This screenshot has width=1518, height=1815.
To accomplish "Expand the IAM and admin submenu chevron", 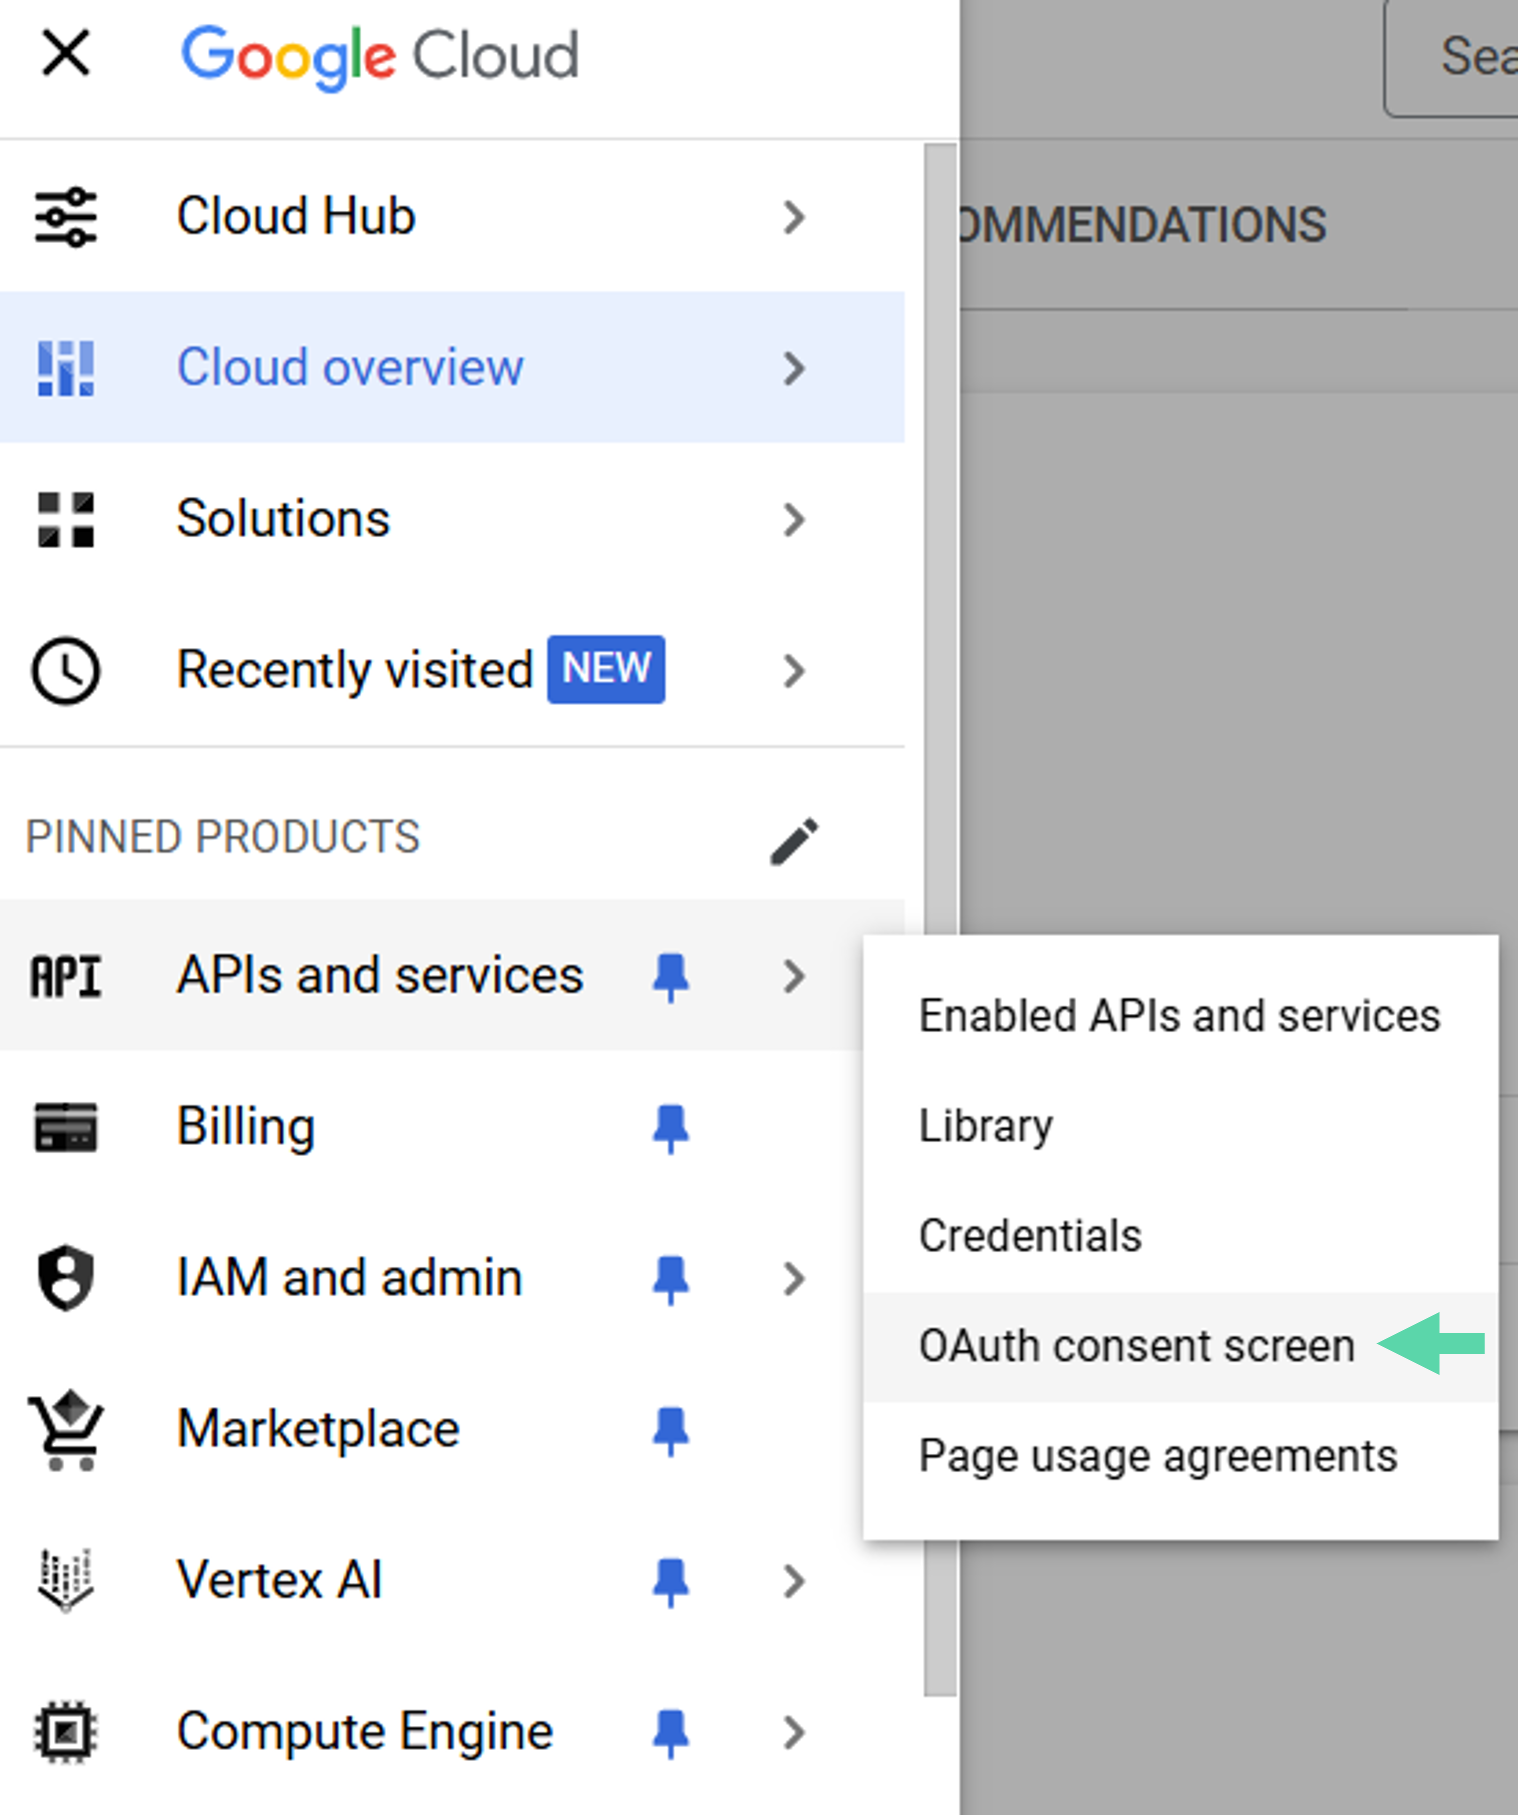I will (794, 1278).
